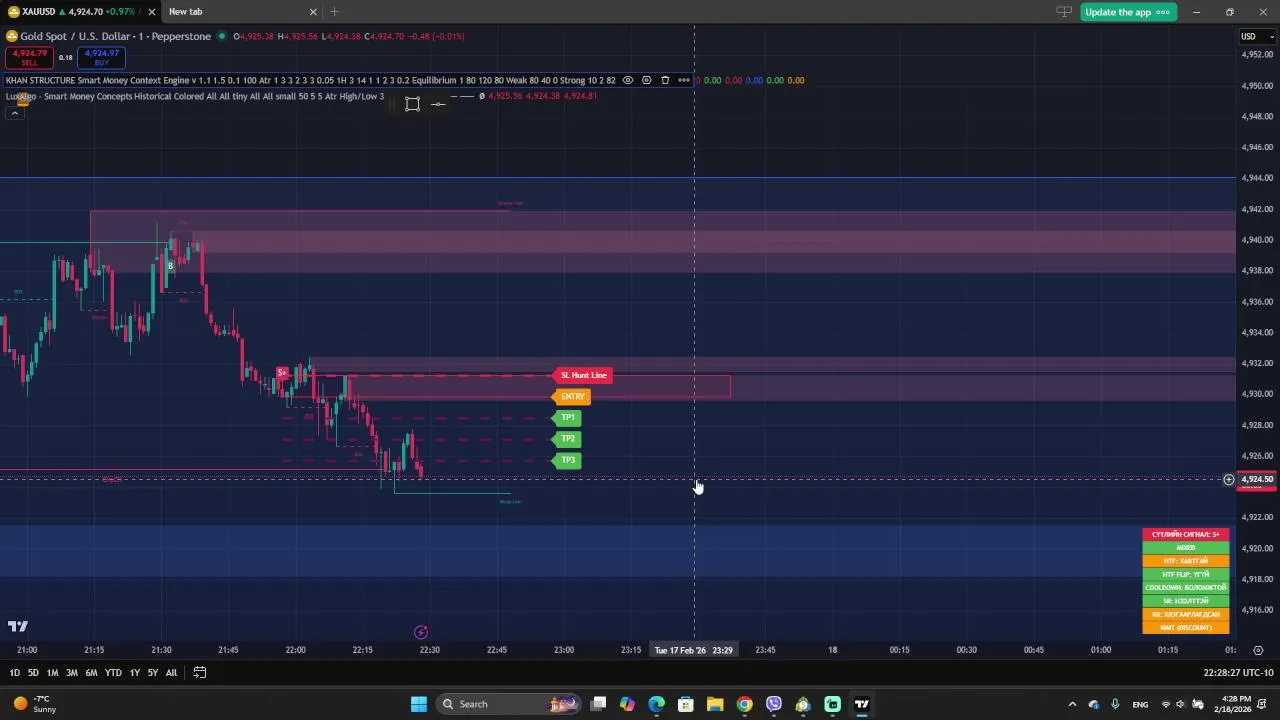Click the Update the app button

(x=1127, y=12)
